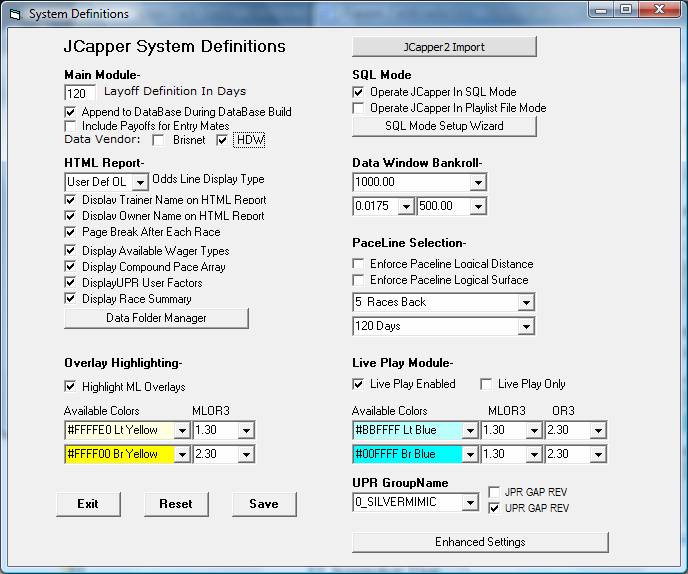This screenshot has height=574, width=688.
Task: Toggle Page Break After Each Race
Action: click(x=70, y=232)
